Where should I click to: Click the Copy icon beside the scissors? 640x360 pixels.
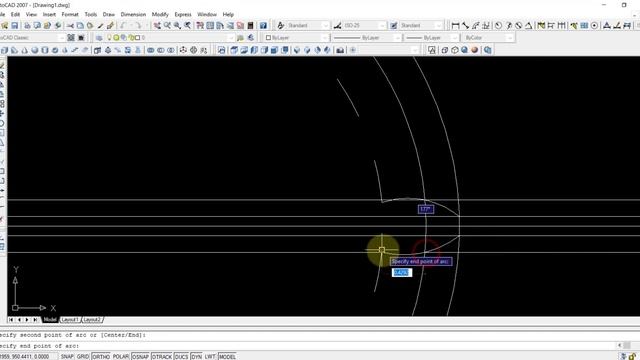click(x=80, y=25)
